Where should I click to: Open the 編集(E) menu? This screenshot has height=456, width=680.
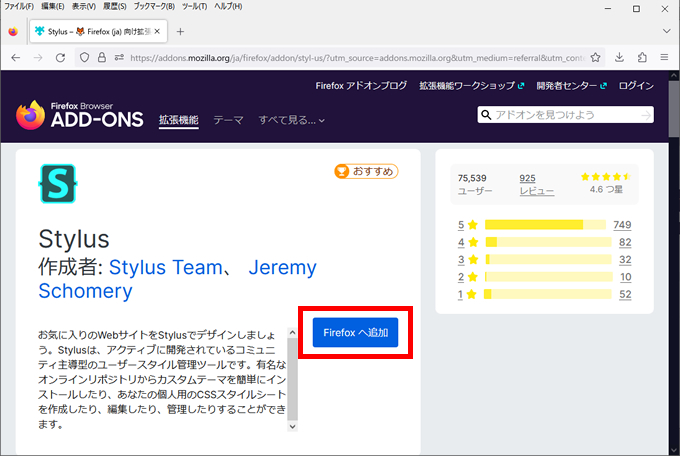pyautogui.click(x=52, y=7)
